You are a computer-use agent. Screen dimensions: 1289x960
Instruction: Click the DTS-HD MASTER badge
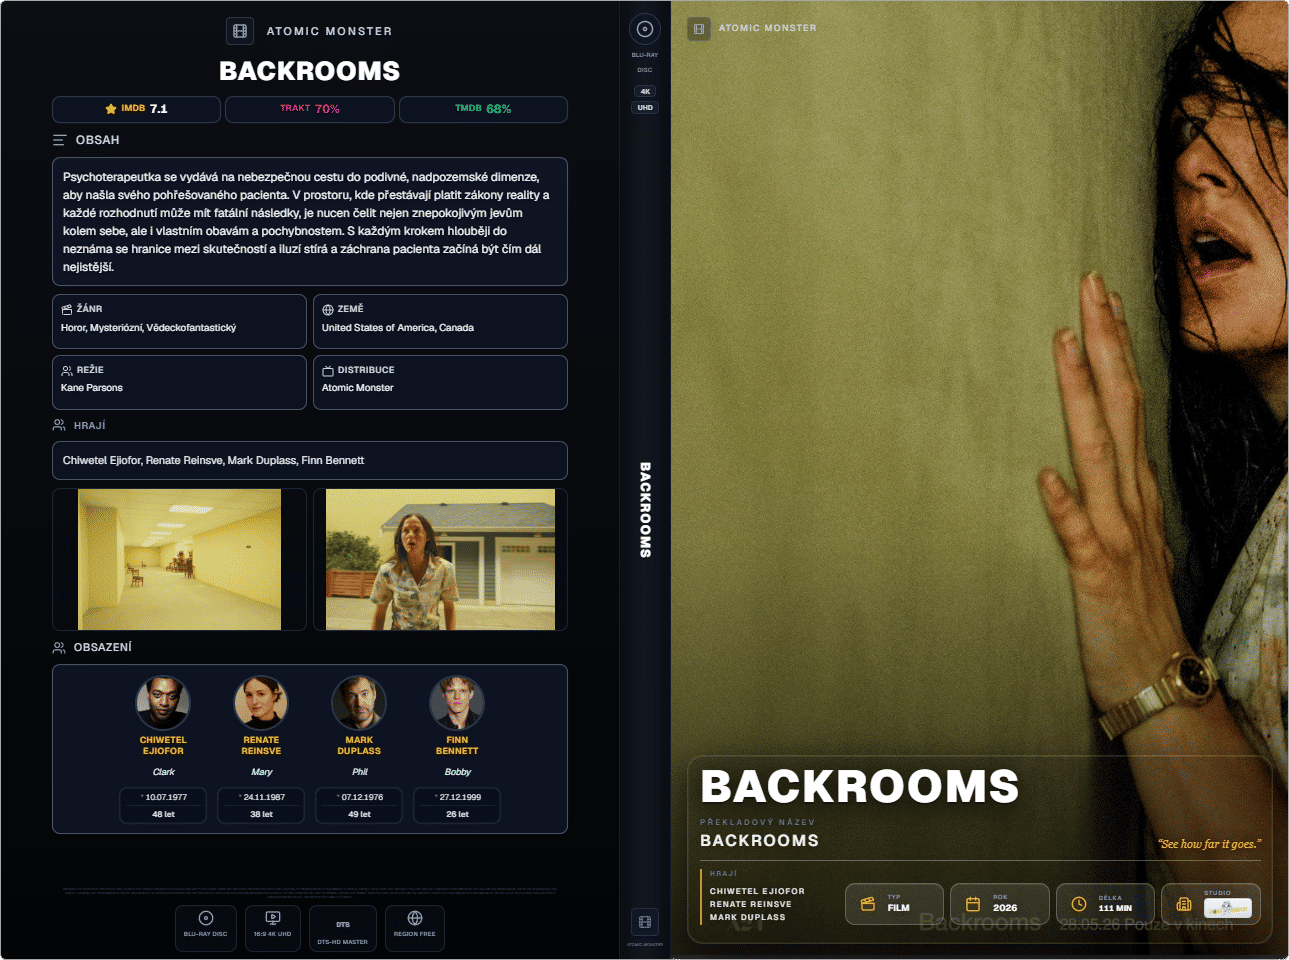[343, 929]
